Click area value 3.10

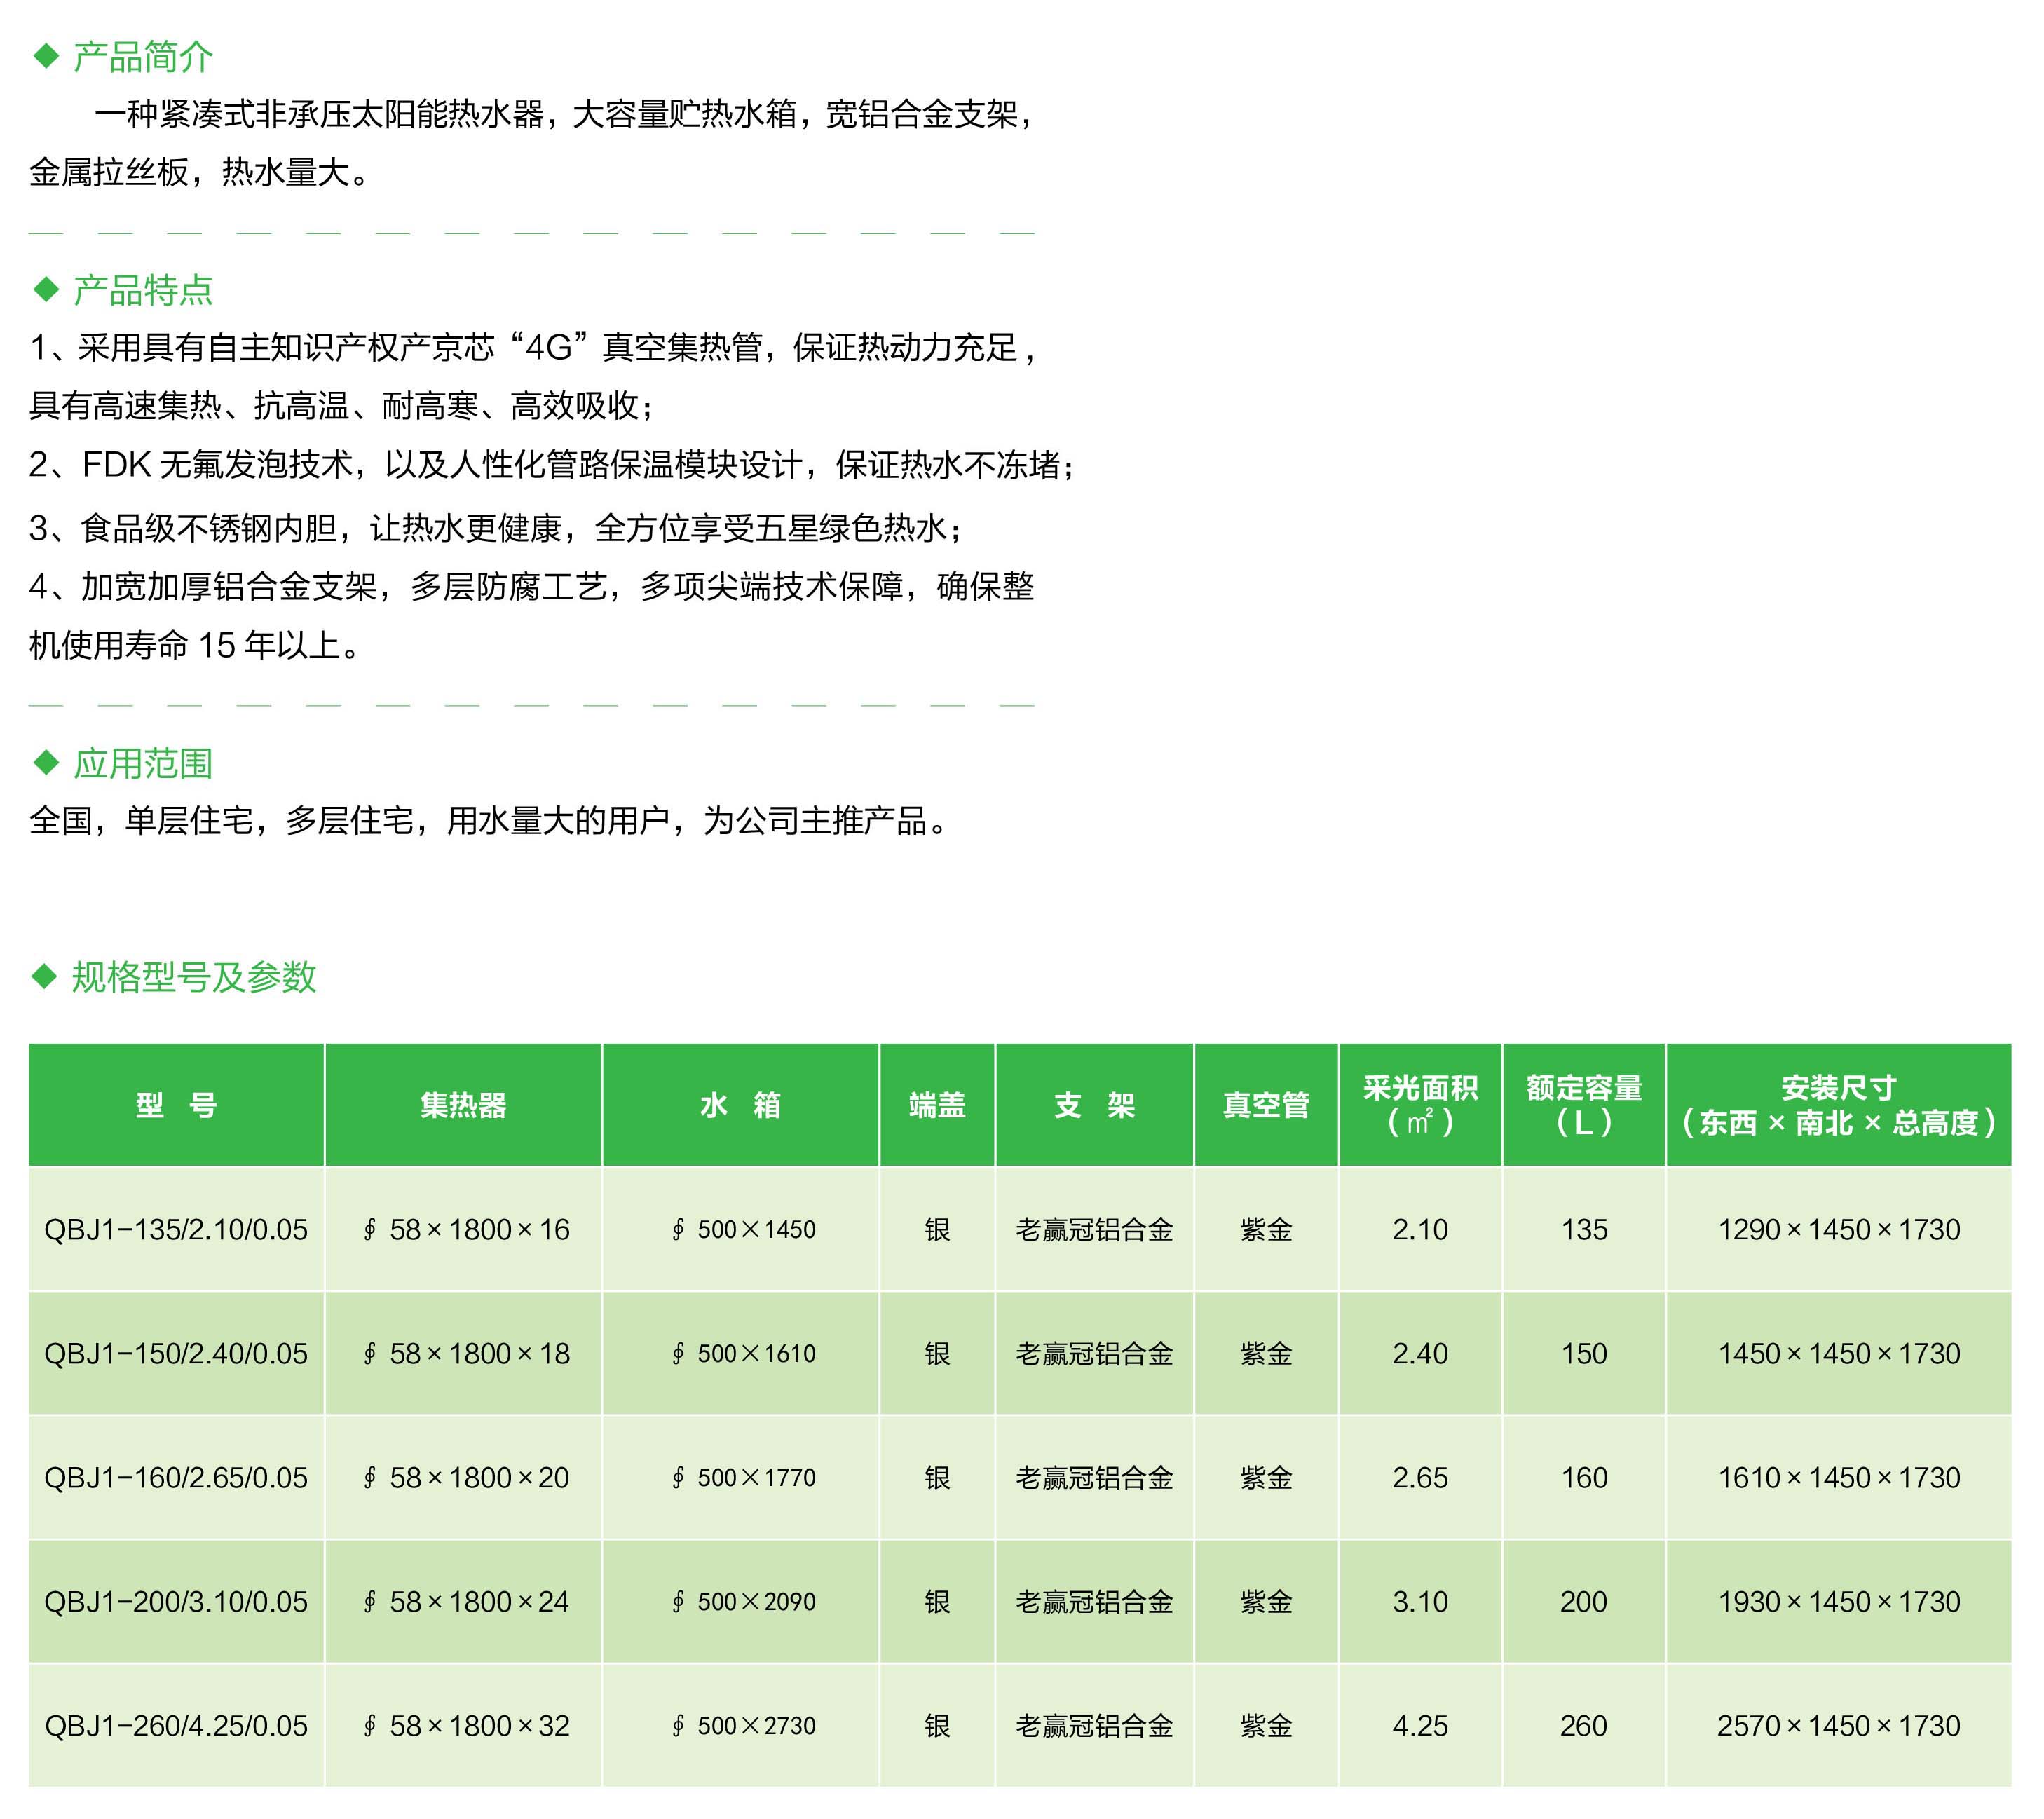tap(1420, 1601)
